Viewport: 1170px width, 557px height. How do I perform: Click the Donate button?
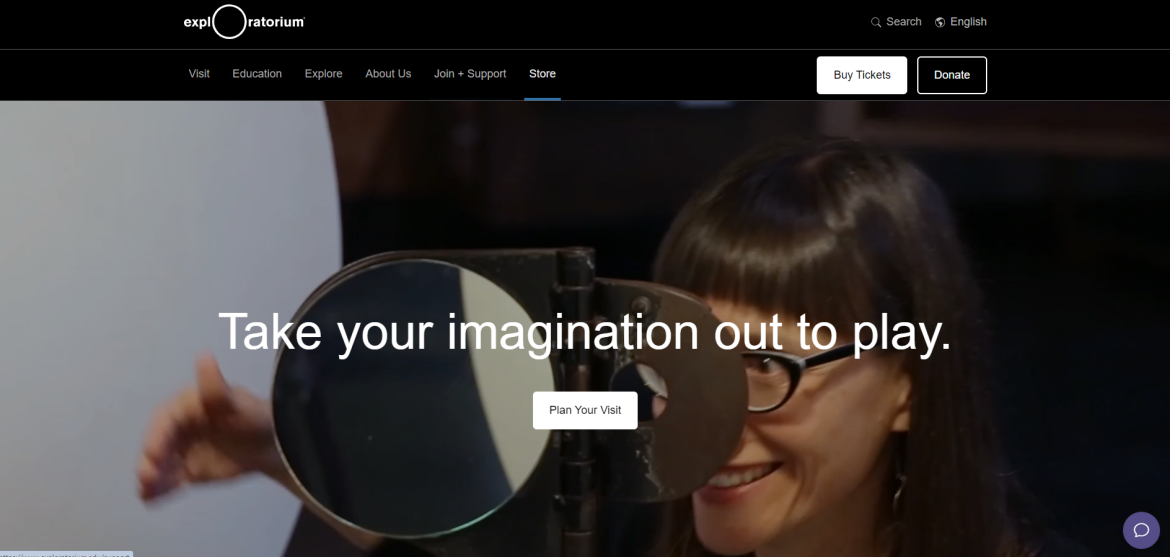click(952, 75)
